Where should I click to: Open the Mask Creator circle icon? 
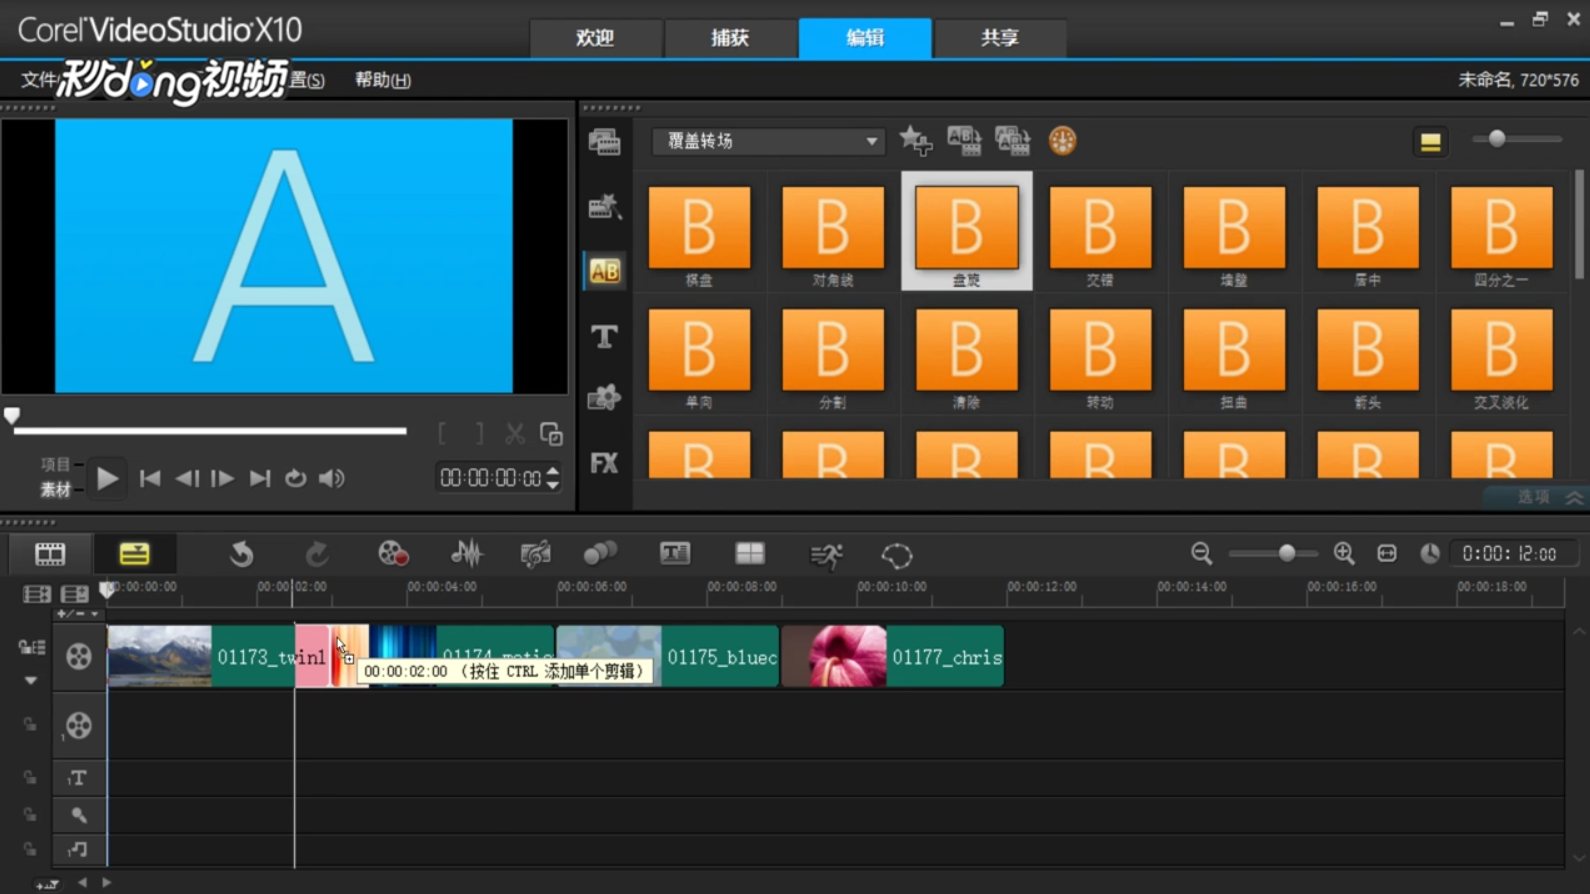coord(897,555)
